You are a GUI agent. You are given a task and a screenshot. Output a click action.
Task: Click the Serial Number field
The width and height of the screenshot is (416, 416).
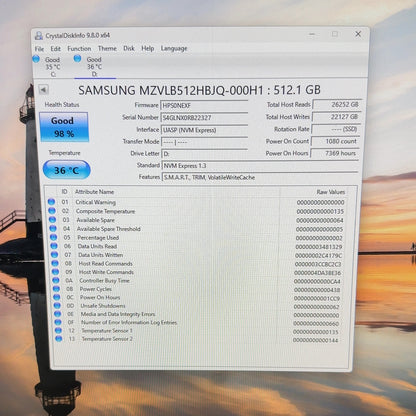tap(204, 118)
